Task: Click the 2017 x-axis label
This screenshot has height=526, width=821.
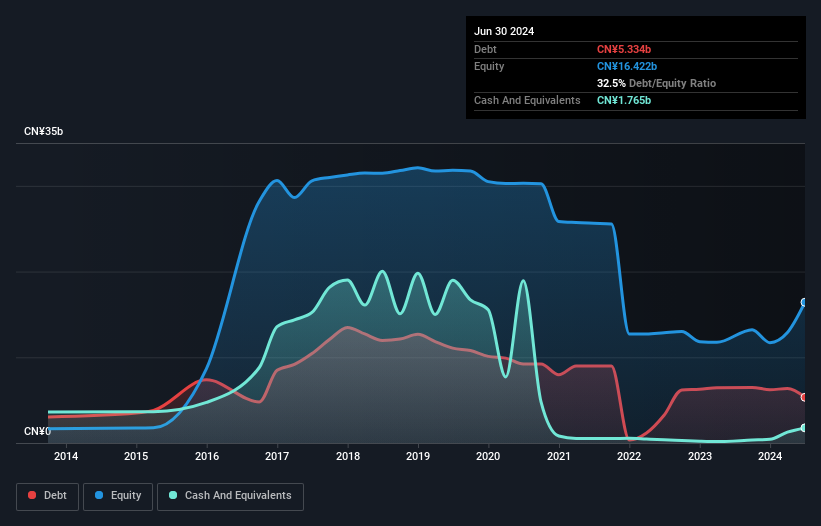Action: [x=277, y=456]
